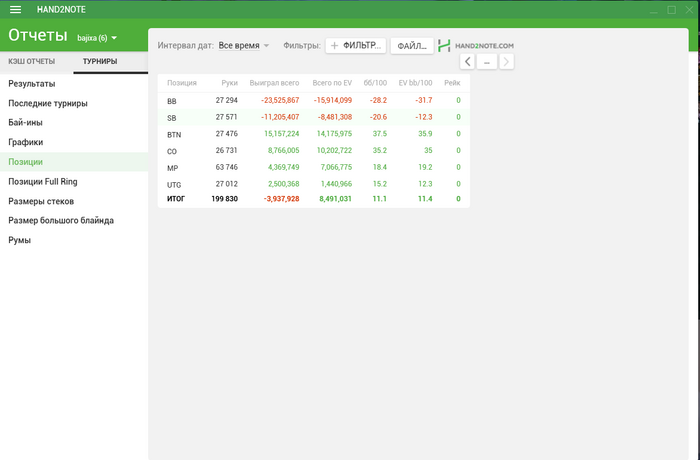Select the MP position row
700x460 pixels.
[x=313, y=167]
